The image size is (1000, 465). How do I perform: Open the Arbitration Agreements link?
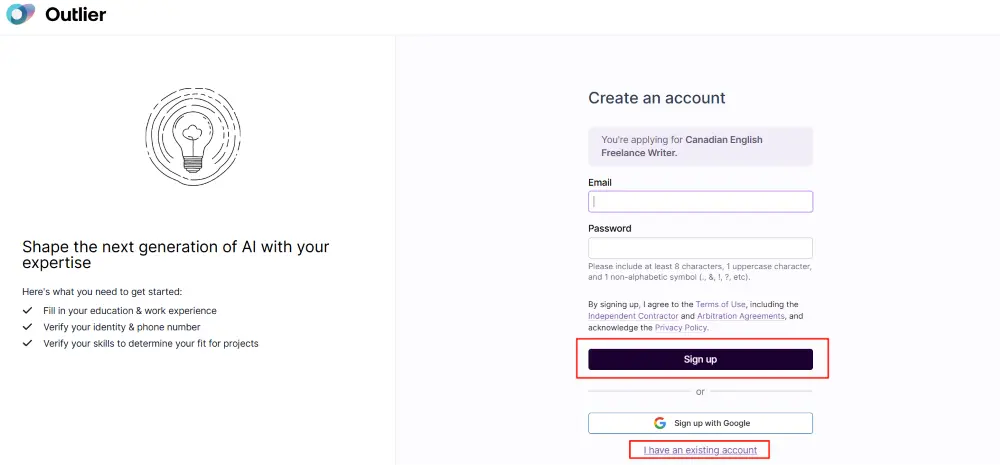pos(740,316)
